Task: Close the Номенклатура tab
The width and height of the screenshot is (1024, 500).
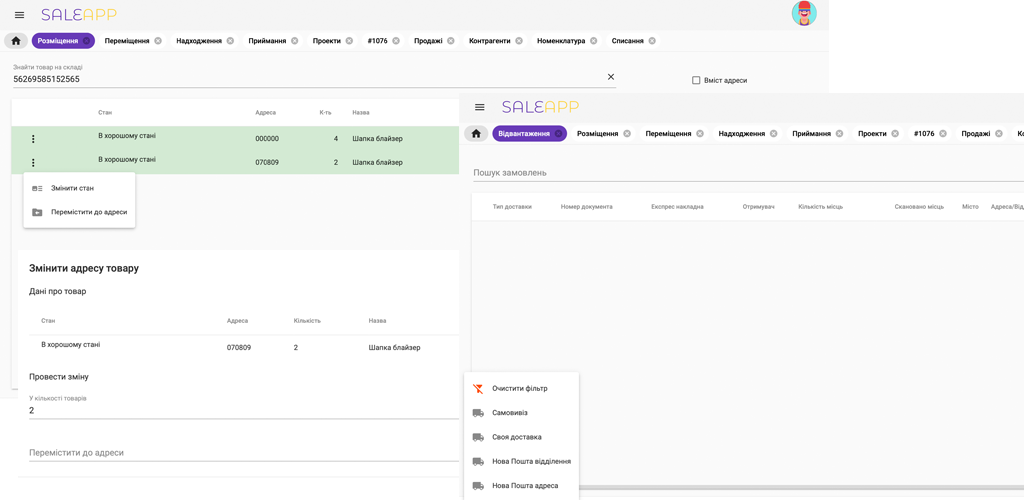Action: pyautogui.click(x=594, y=40)
